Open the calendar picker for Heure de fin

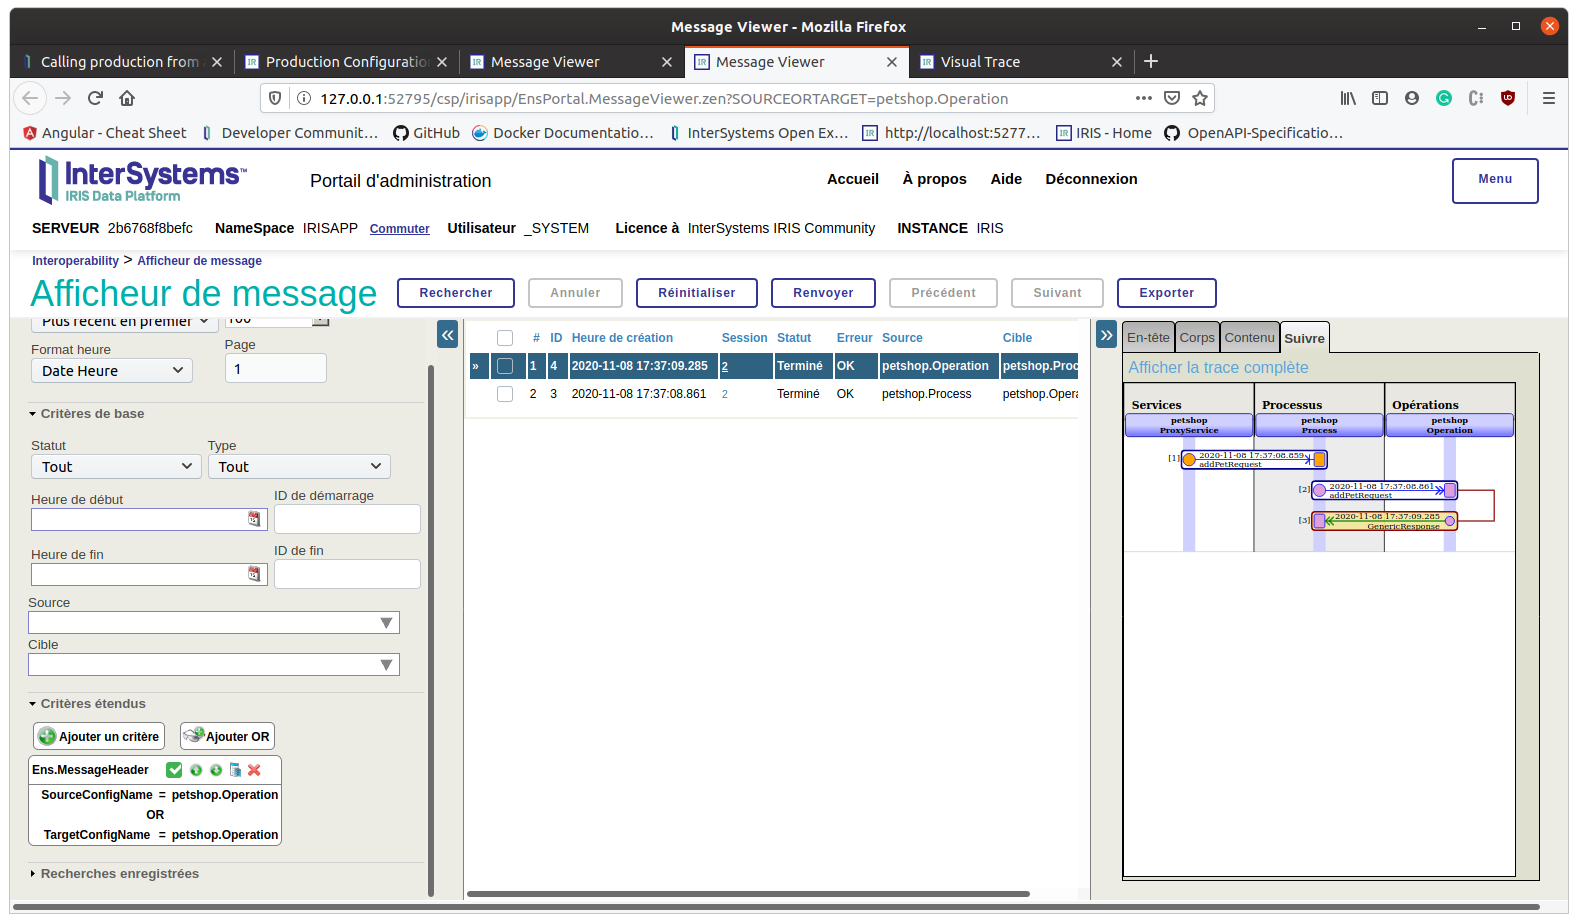pos(254,574)
